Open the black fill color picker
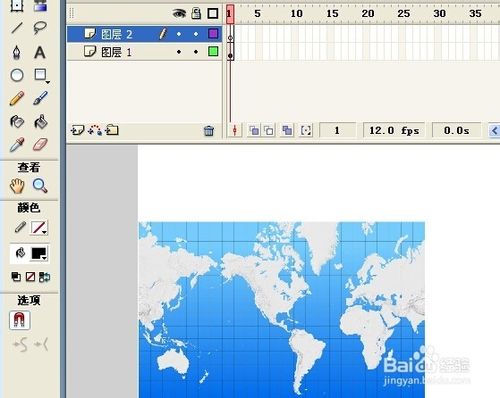 coord(40,254)
